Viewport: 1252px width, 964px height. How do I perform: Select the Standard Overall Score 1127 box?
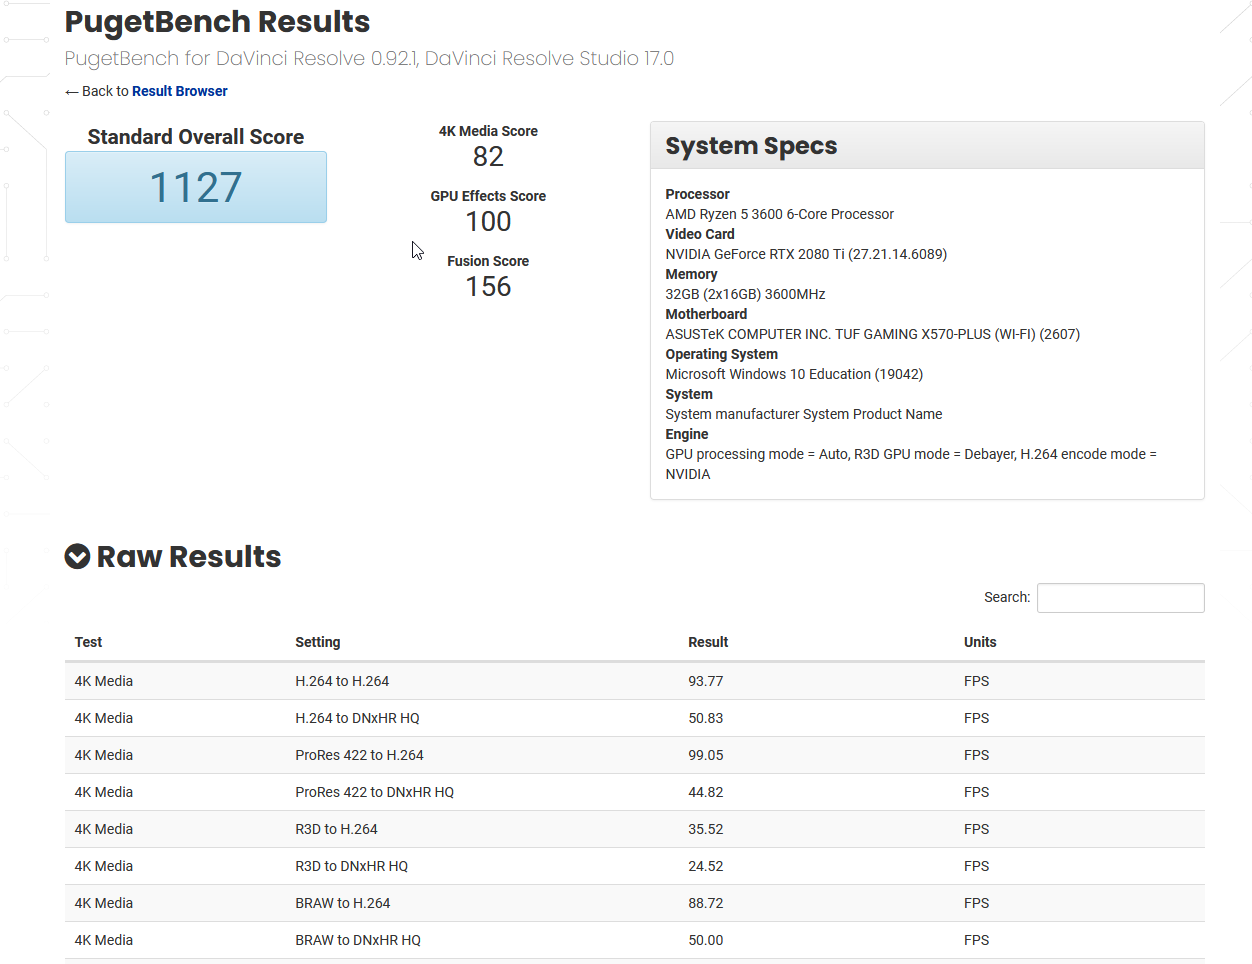coord(196,187)
